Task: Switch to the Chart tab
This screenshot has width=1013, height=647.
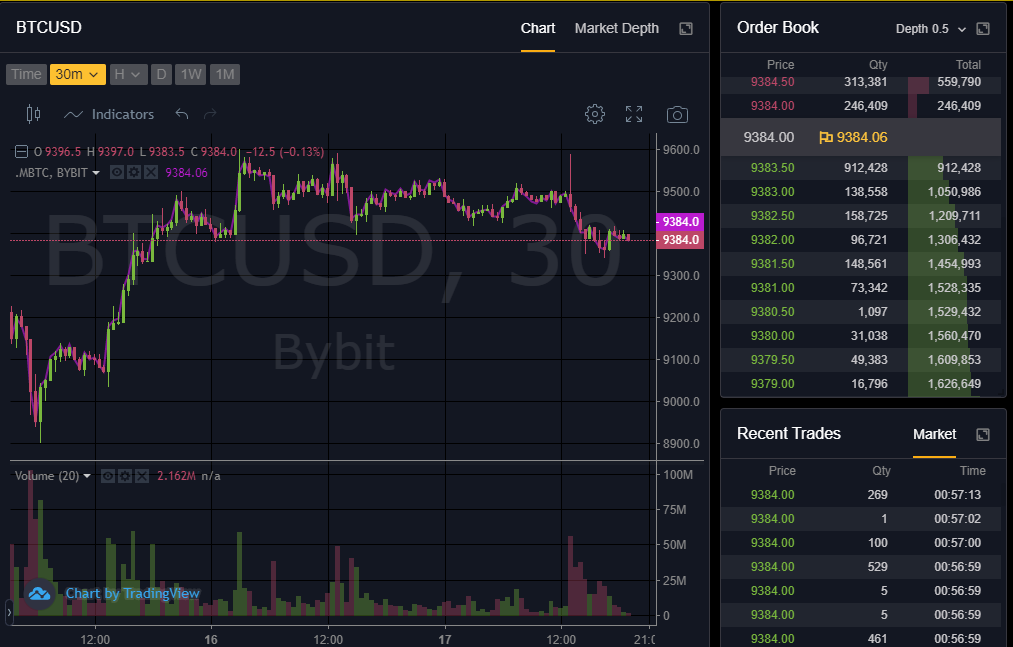Action: pos(538,28)
